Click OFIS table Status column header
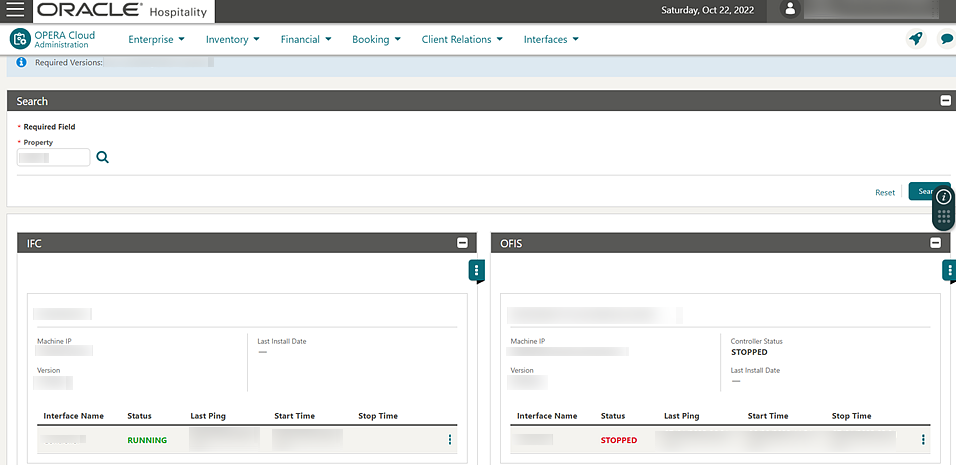This screenshot has width=956, height=465. 613,416
